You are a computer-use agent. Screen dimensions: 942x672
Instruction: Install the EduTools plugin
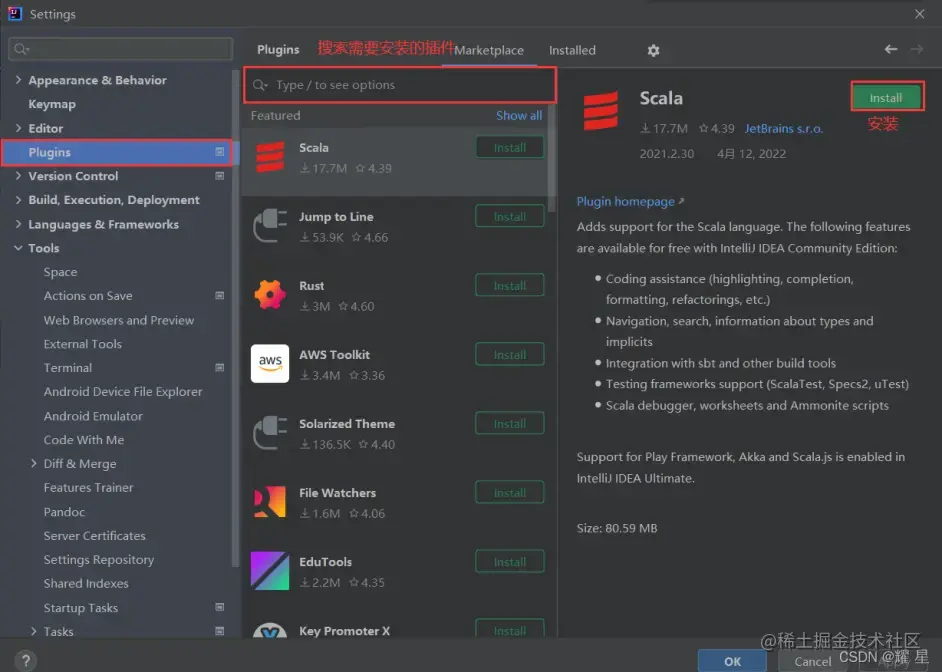click(x=509, y=562)
